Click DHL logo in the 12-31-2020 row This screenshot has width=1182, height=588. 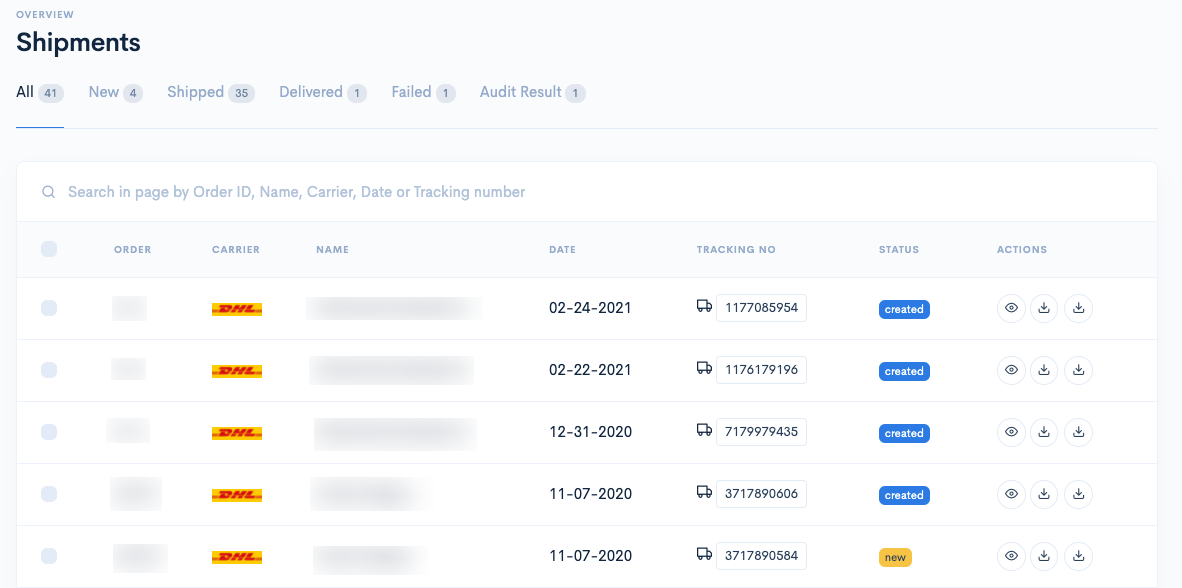pyautogui.click(x=237, y=433)
